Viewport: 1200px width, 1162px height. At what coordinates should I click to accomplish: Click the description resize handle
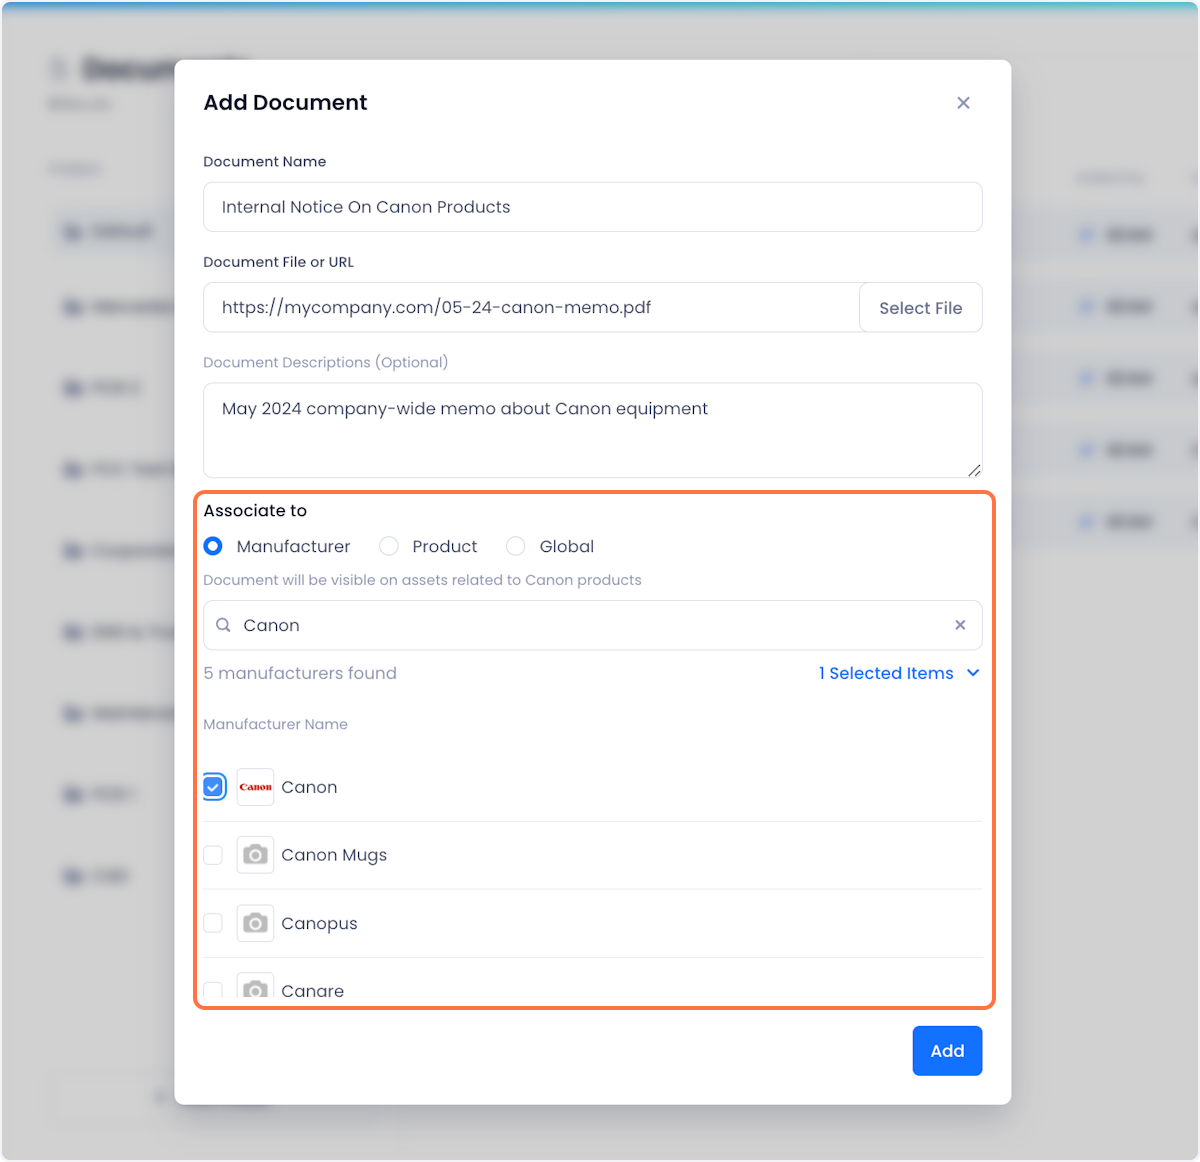tap(974, 470)
